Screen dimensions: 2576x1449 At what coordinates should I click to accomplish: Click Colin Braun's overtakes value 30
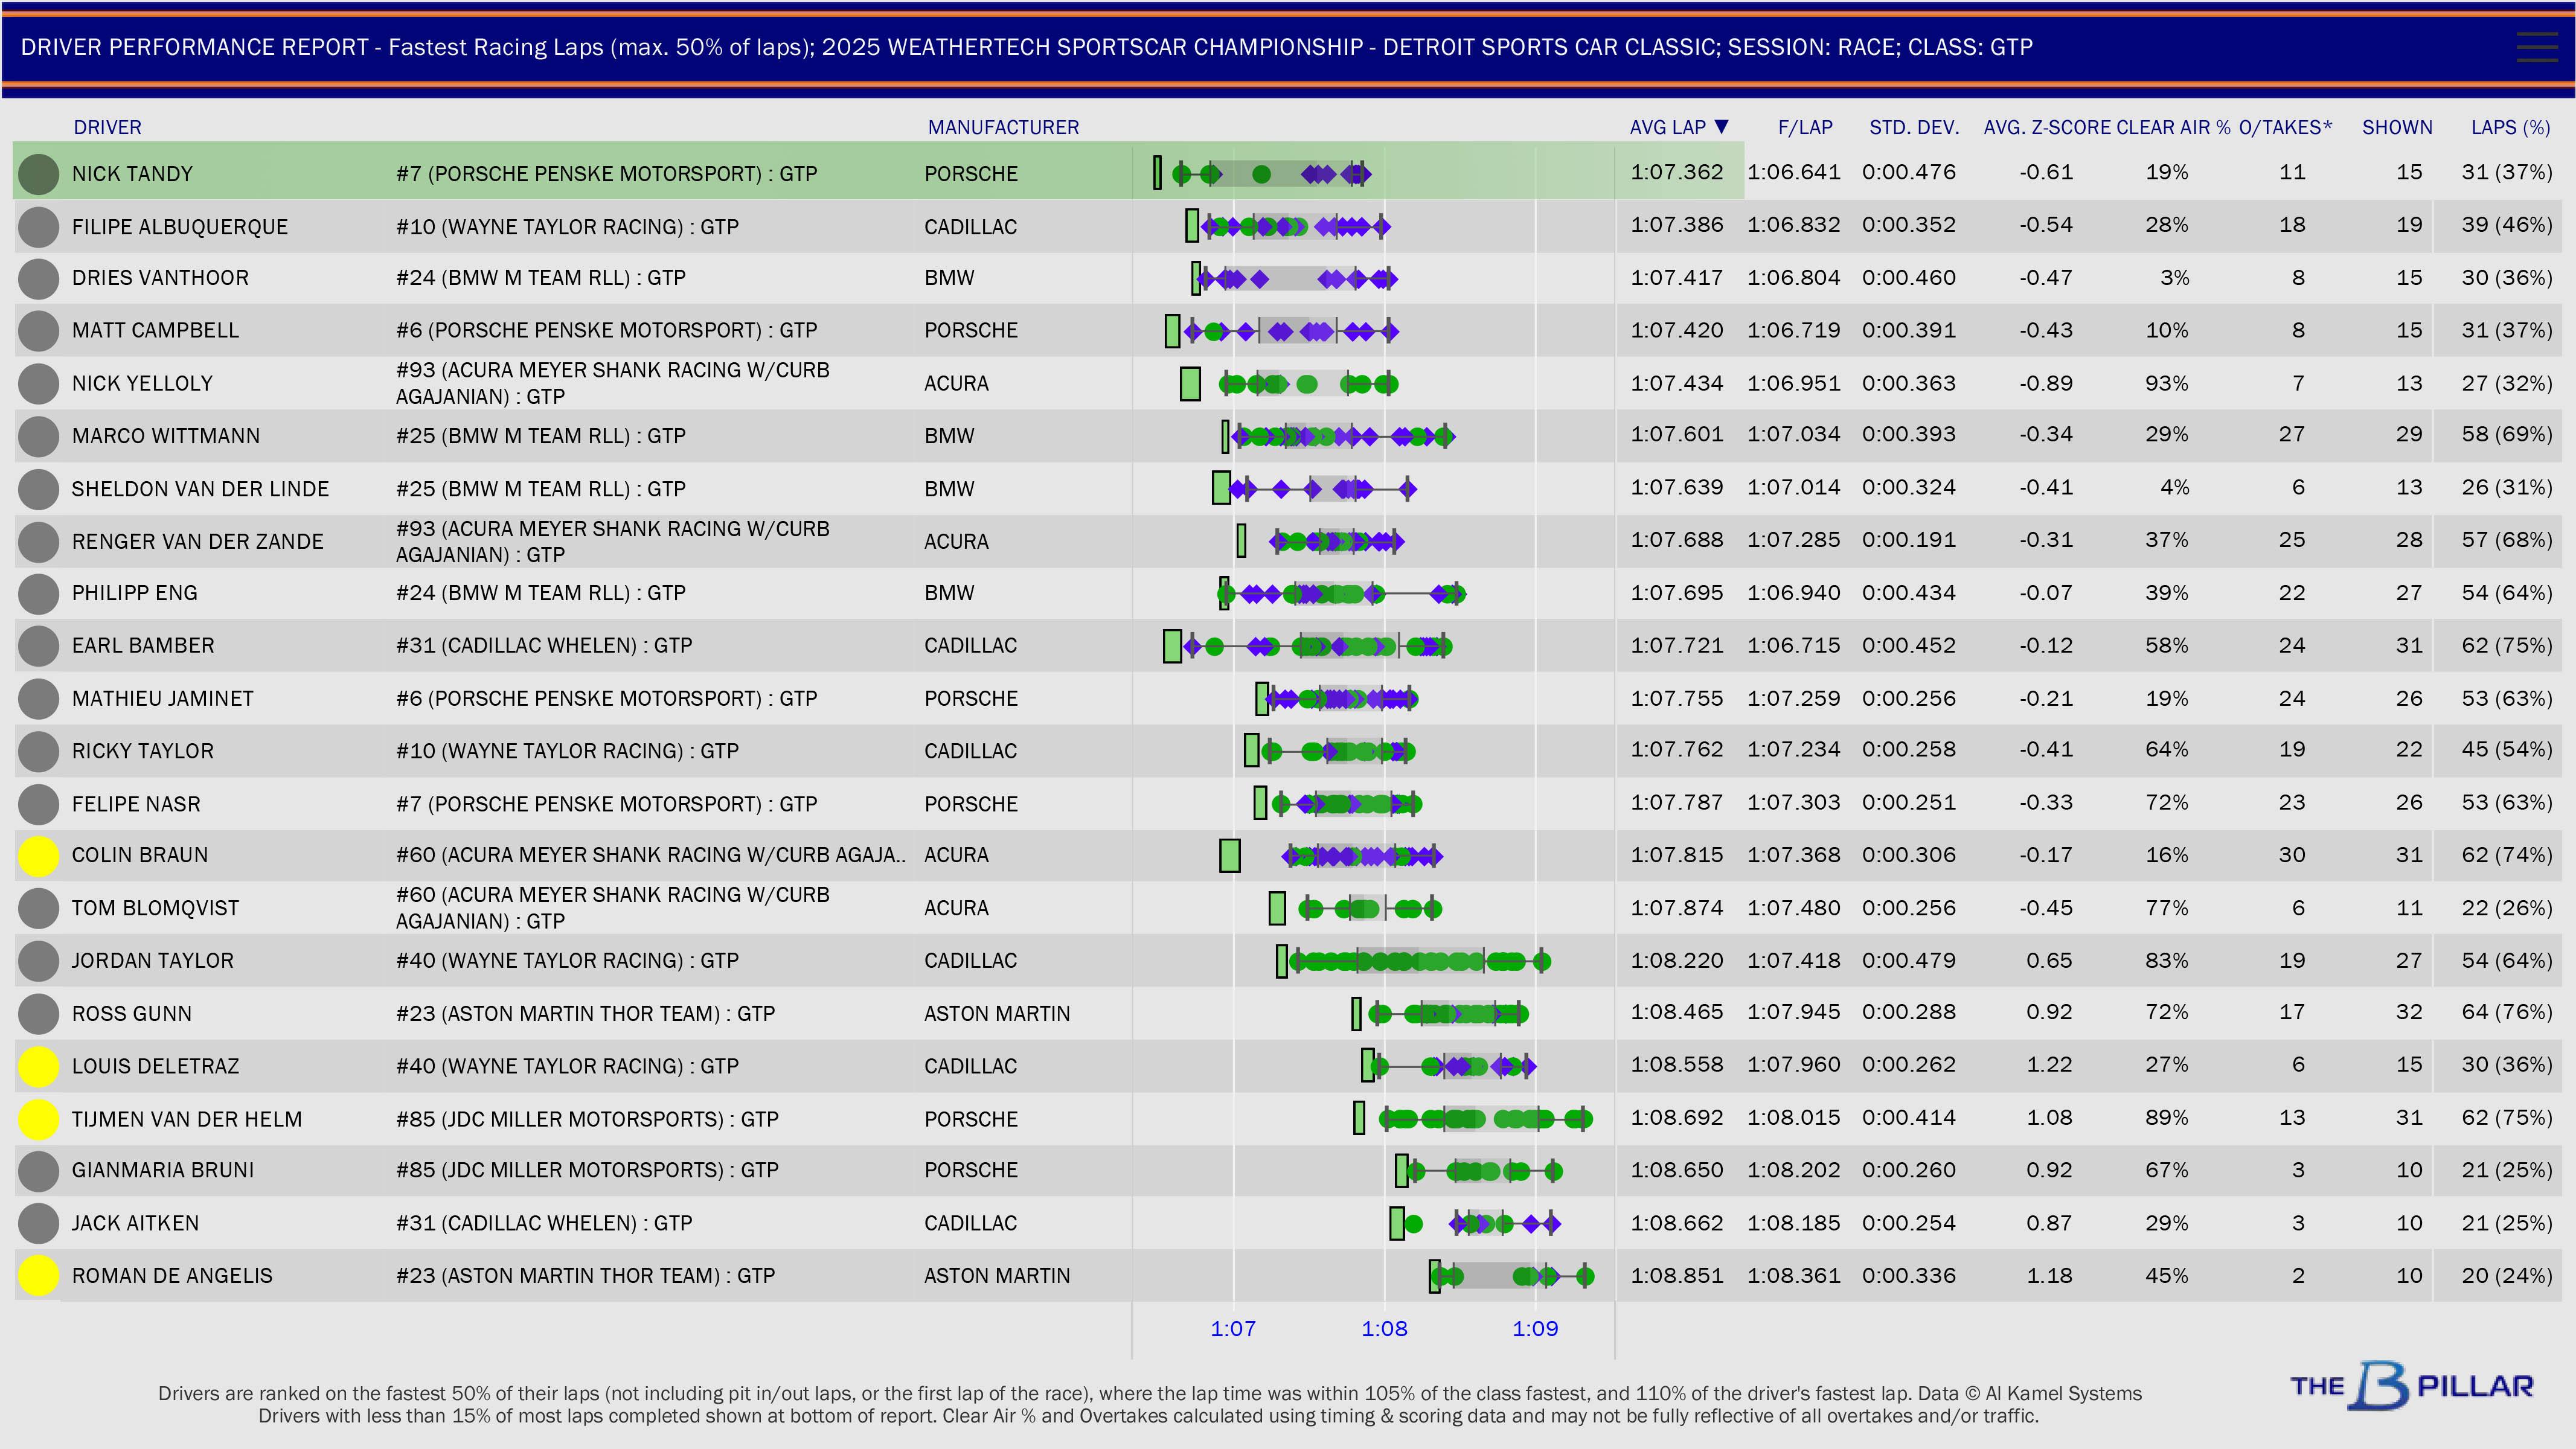2292,855
